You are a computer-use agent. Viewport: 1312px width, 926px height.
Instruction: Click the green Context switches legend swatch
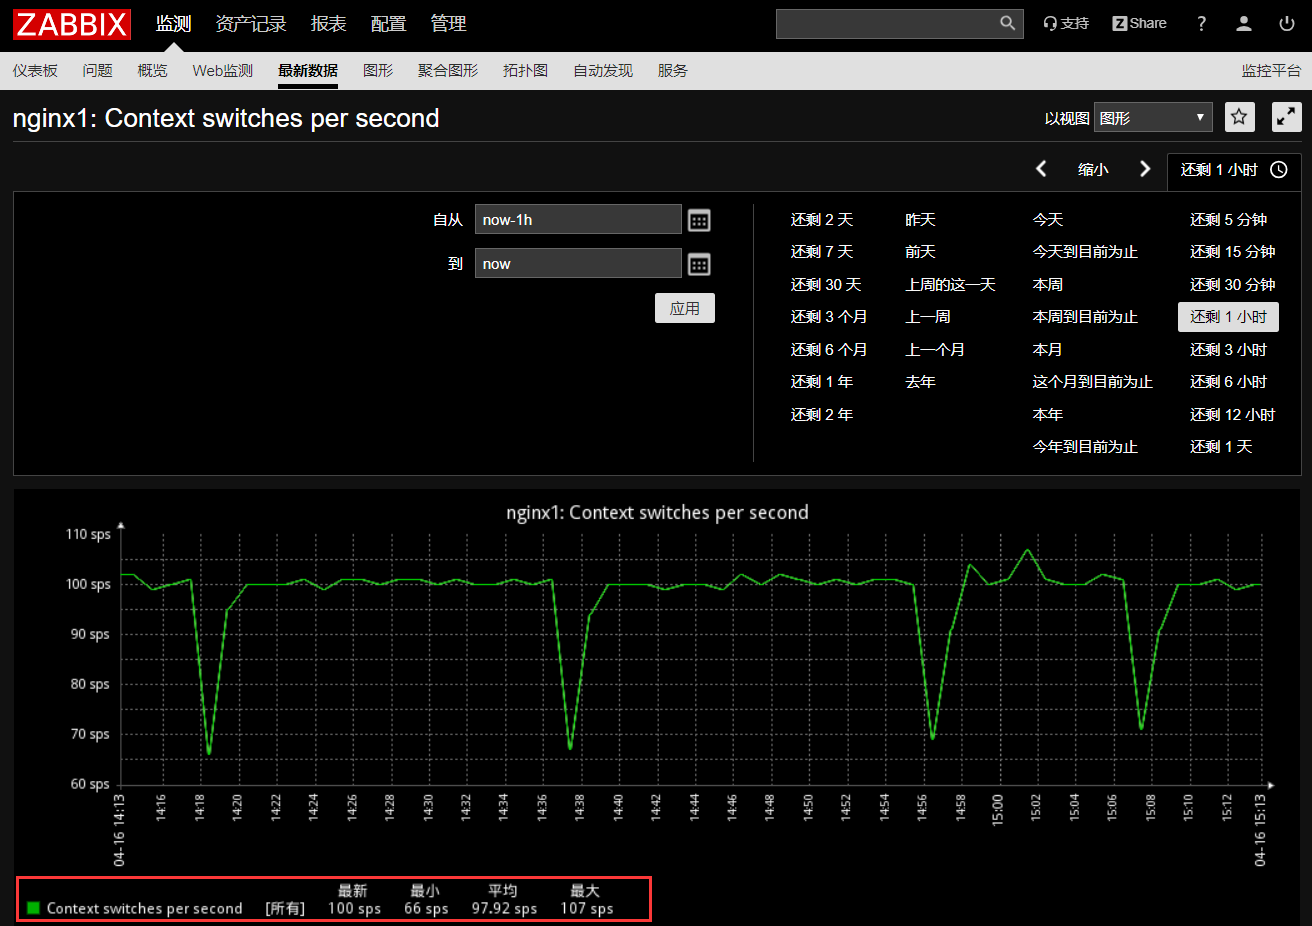[33, 908]
